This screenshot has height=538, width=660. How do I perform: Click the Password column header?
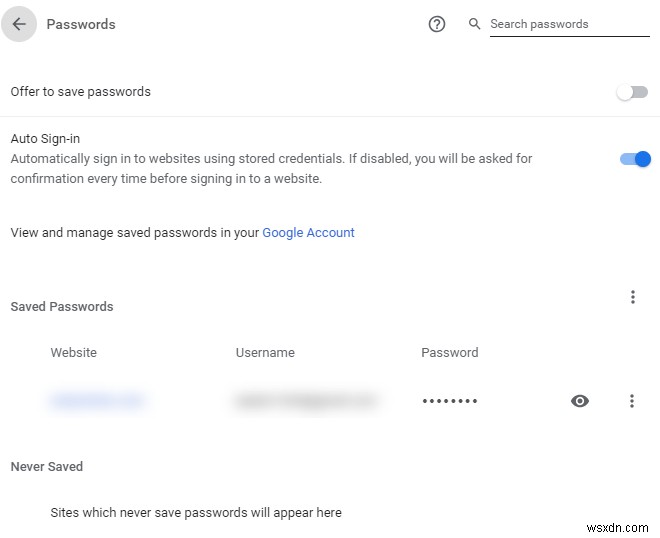[x=450, y=353]
